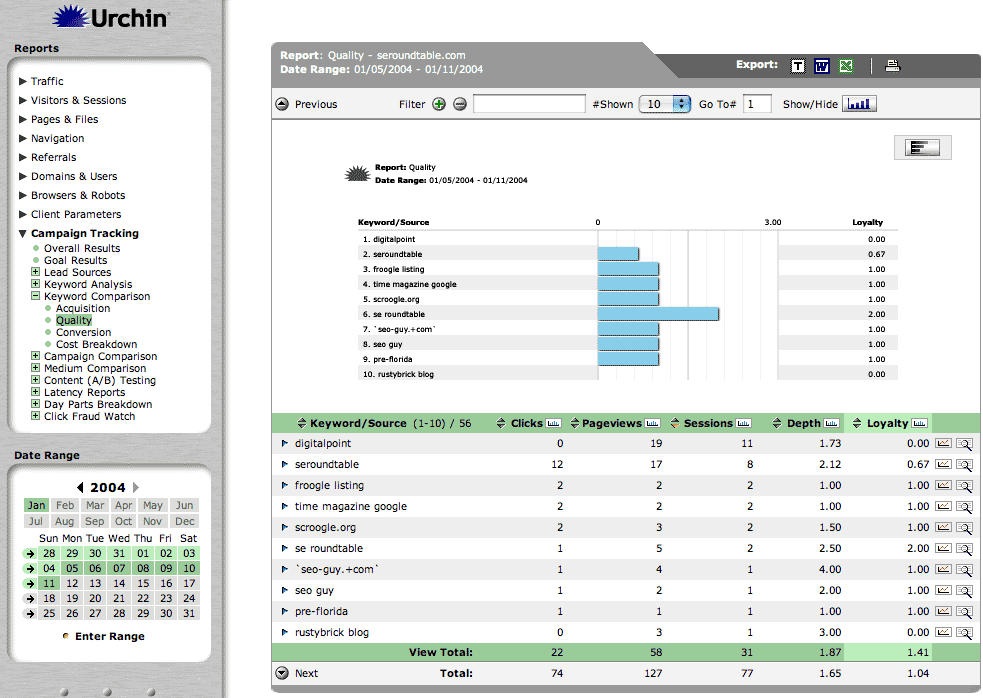The height and width of the screenshot is (698, 983).
Task: Sort by Sessions column arrows
Action: pos(675,423)
